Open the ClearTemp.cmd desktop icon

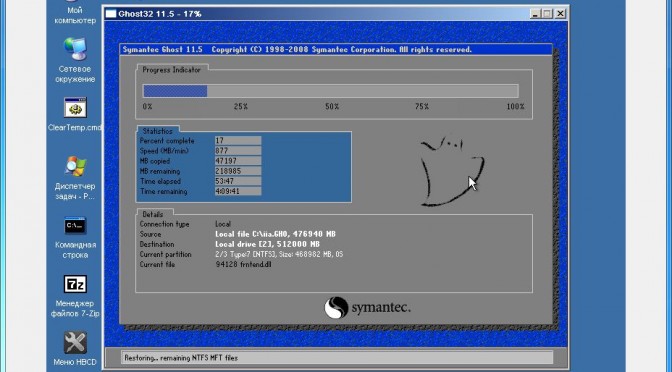75,114
